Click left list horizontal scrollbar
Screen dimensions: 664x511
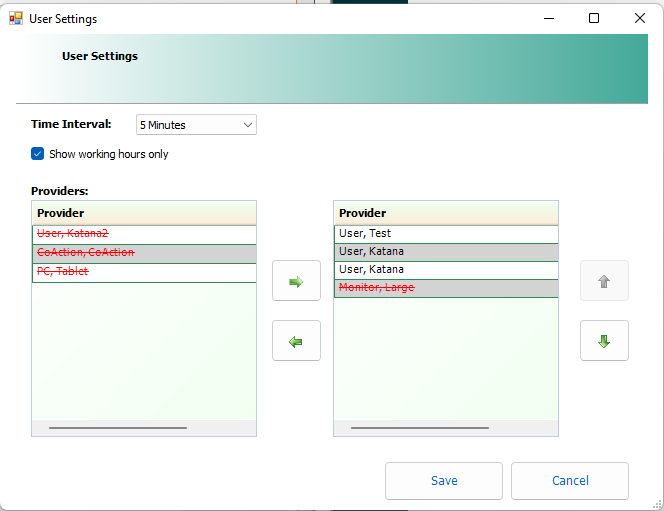118,428
